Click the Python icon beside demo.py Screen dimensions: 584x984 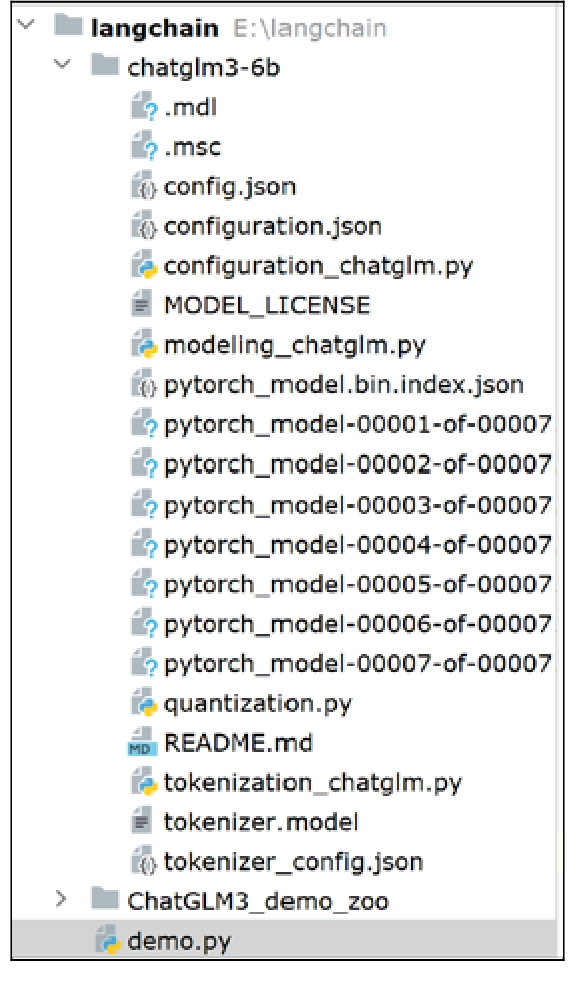tap(107, 940)
